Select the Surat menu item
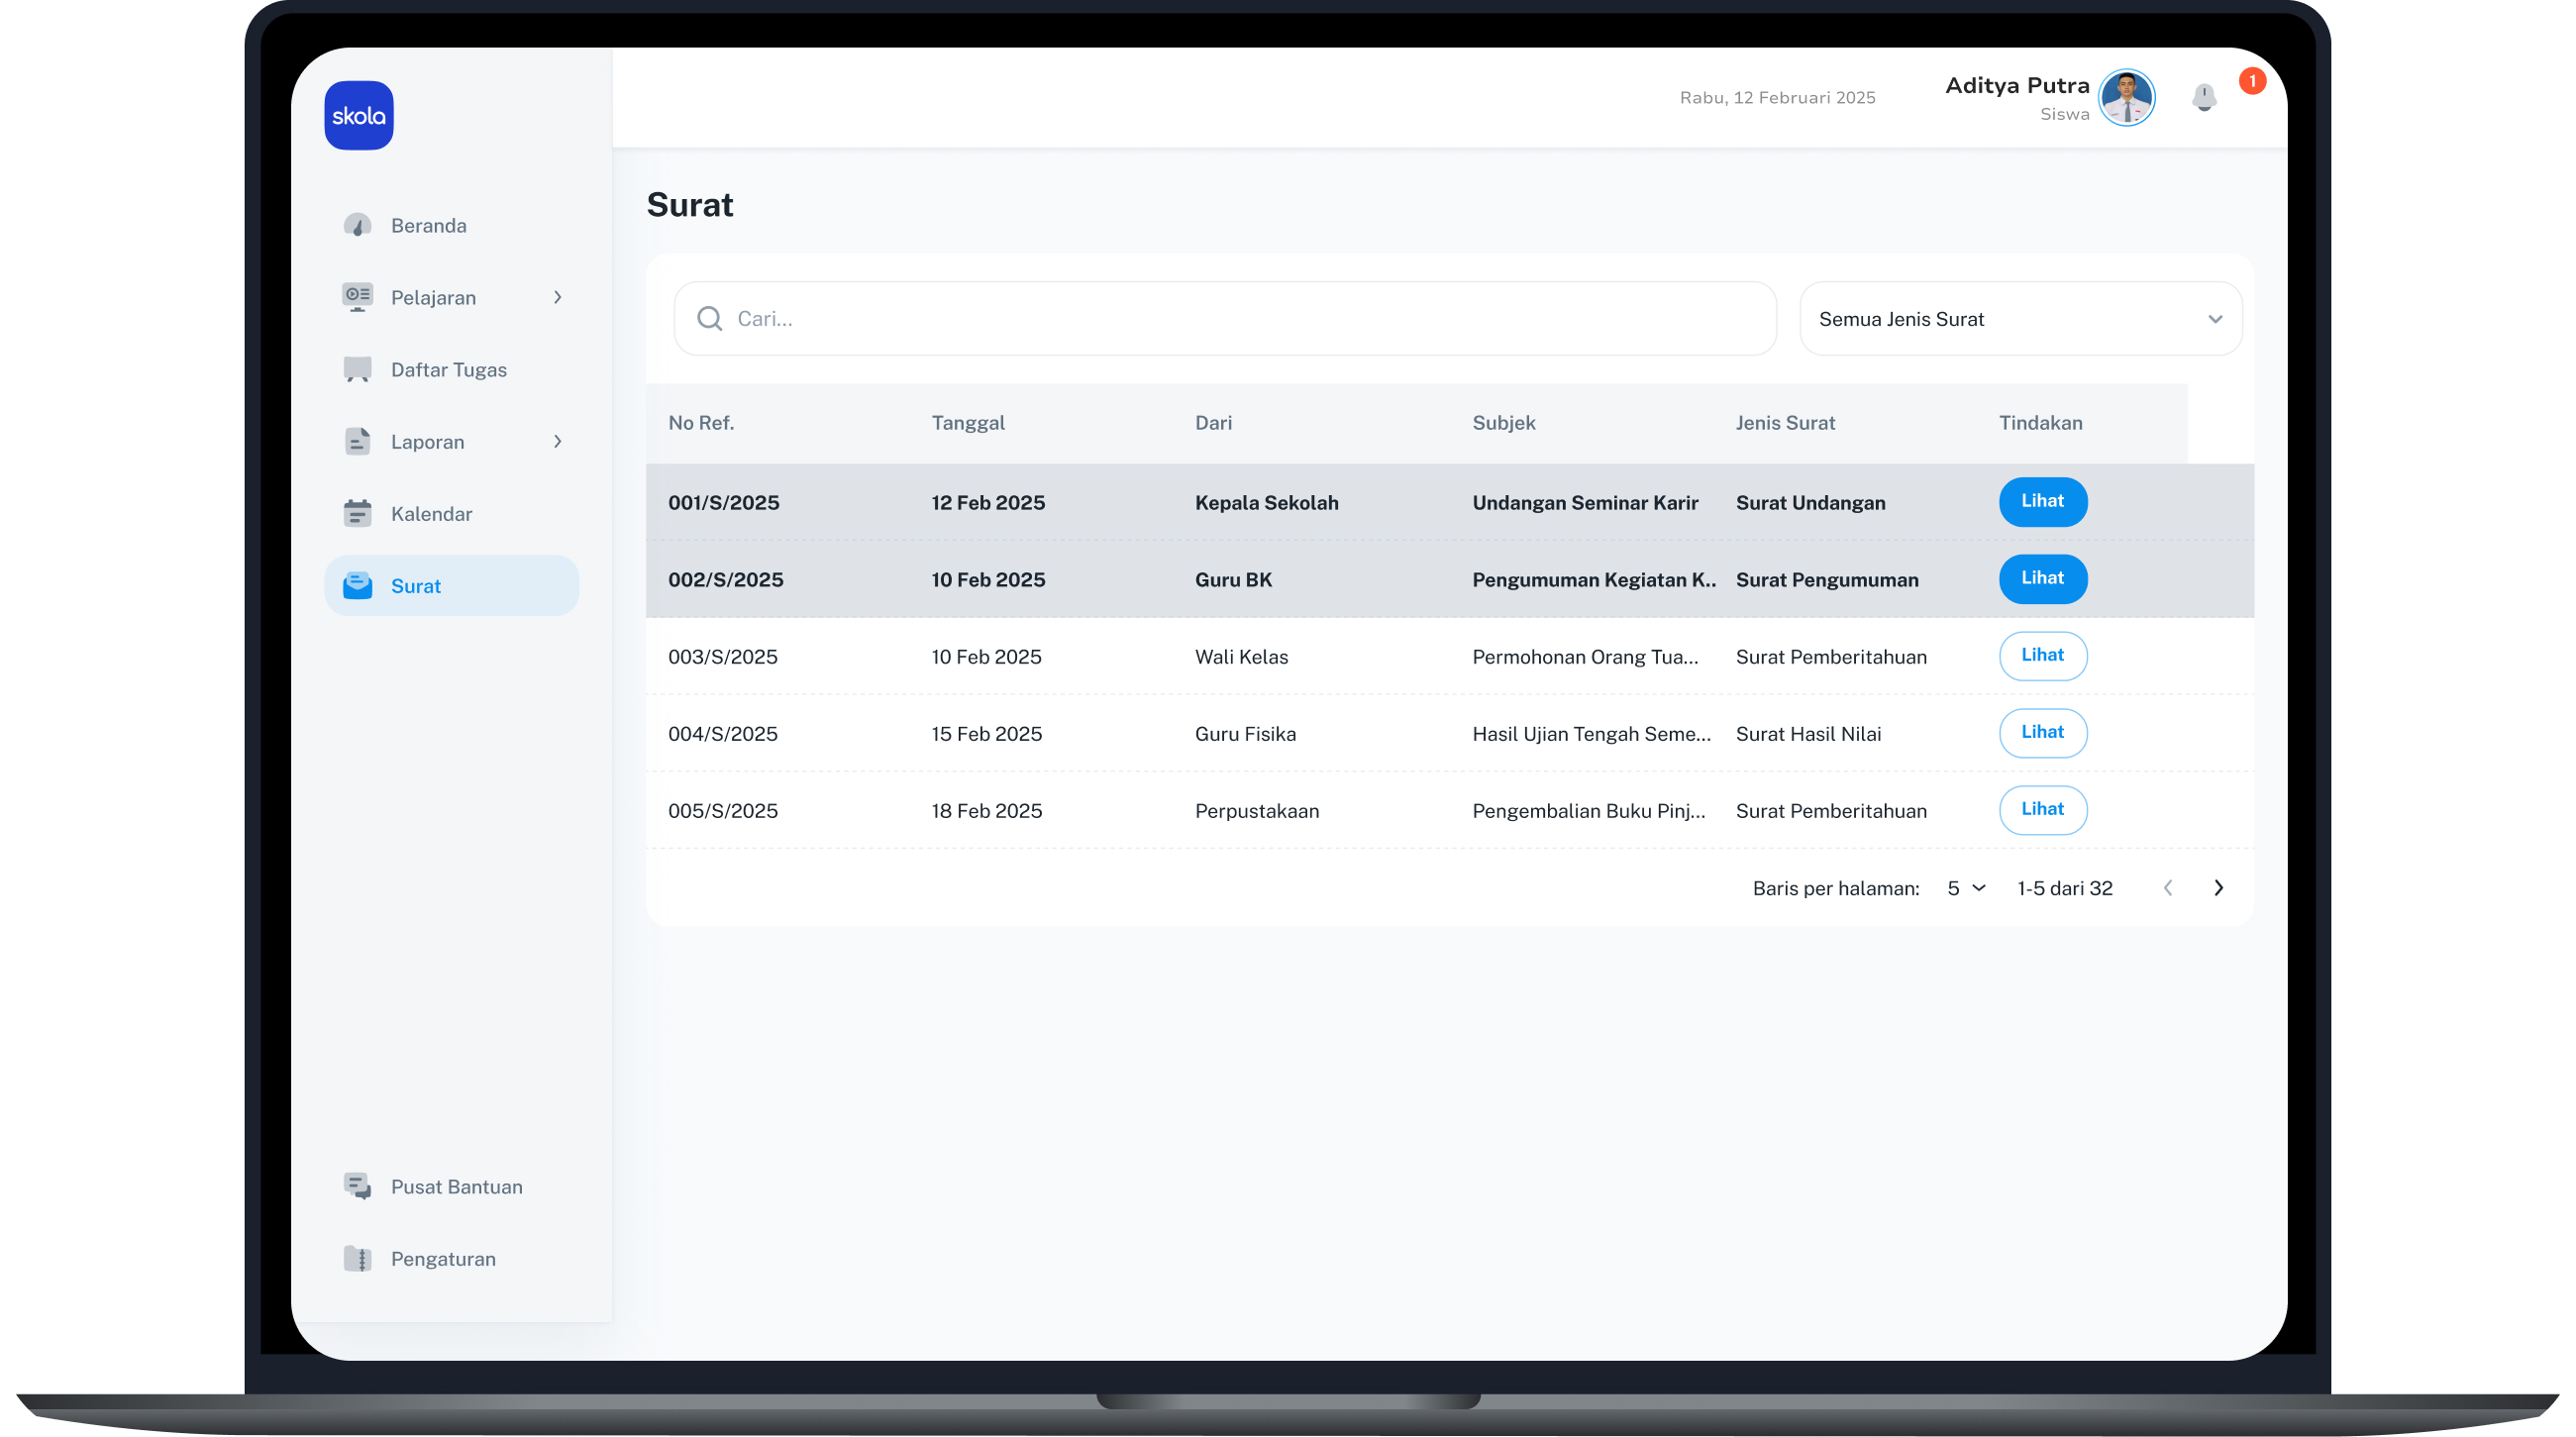 point(451,585)
